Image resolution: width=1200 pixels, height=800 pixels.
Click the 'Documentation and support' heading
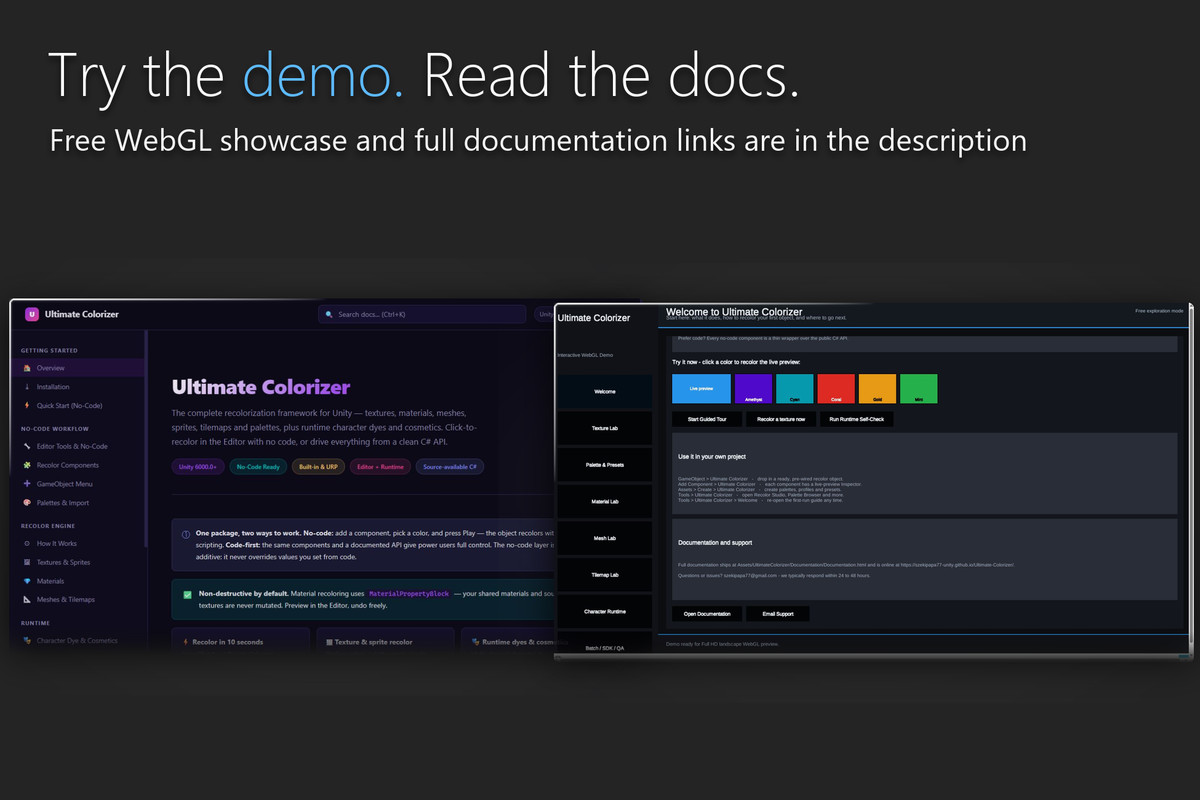[x=715, y=543]
